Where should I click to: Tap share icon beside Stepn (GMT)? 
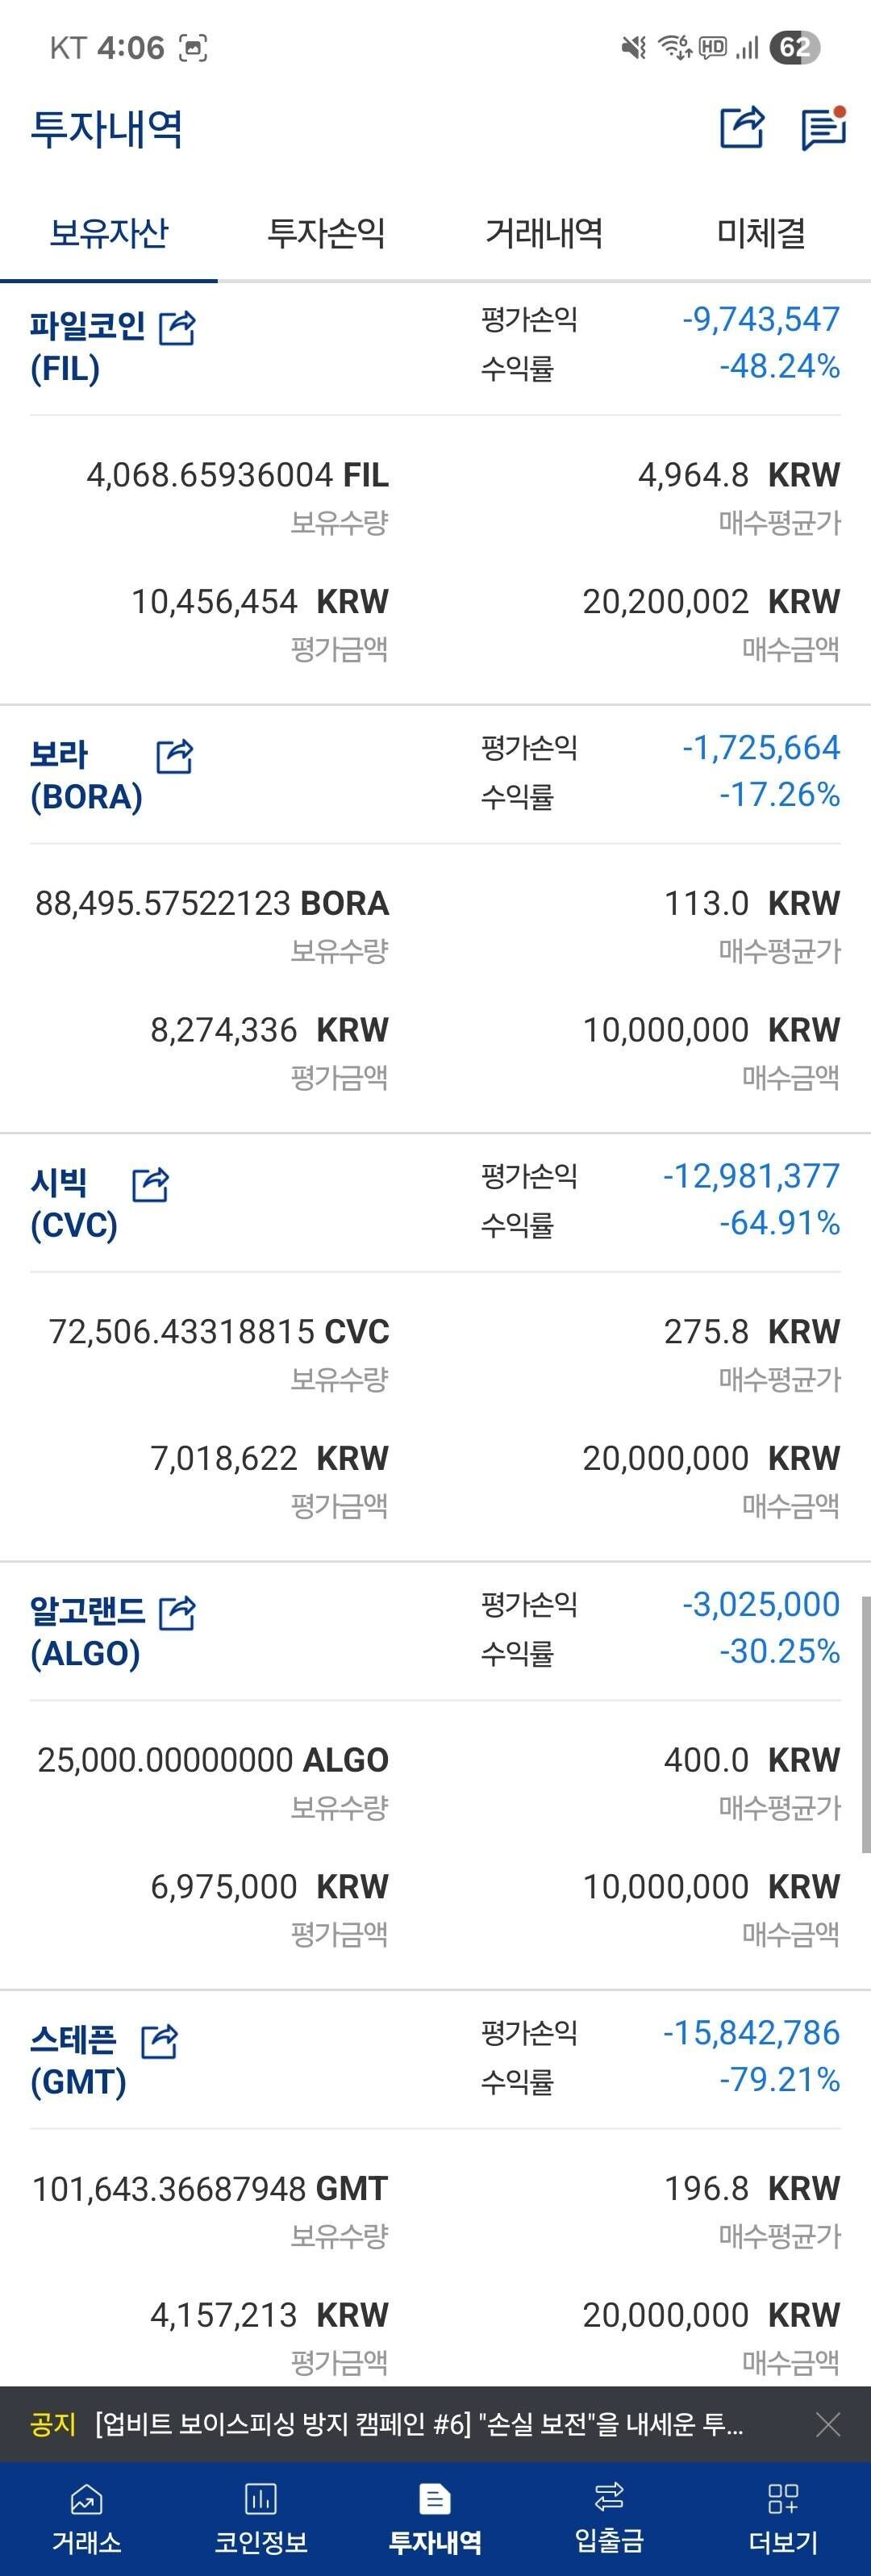160,2041
